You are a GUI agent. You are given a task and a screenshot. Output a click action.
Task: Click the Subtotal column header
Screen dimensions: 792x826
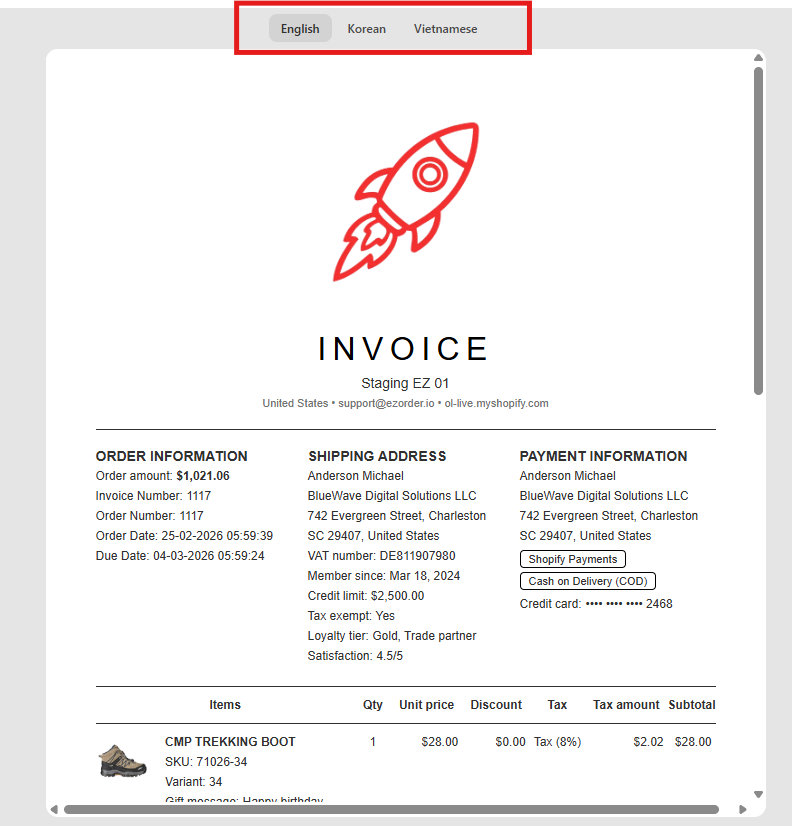click(692, 705)
